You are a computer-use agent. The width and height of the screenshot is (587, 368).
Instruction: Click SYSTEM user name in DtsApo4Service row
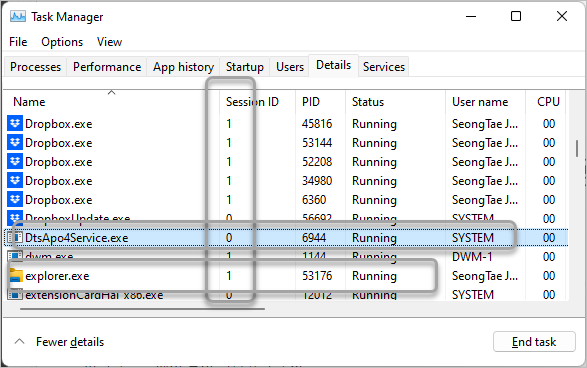pos(473,238)
